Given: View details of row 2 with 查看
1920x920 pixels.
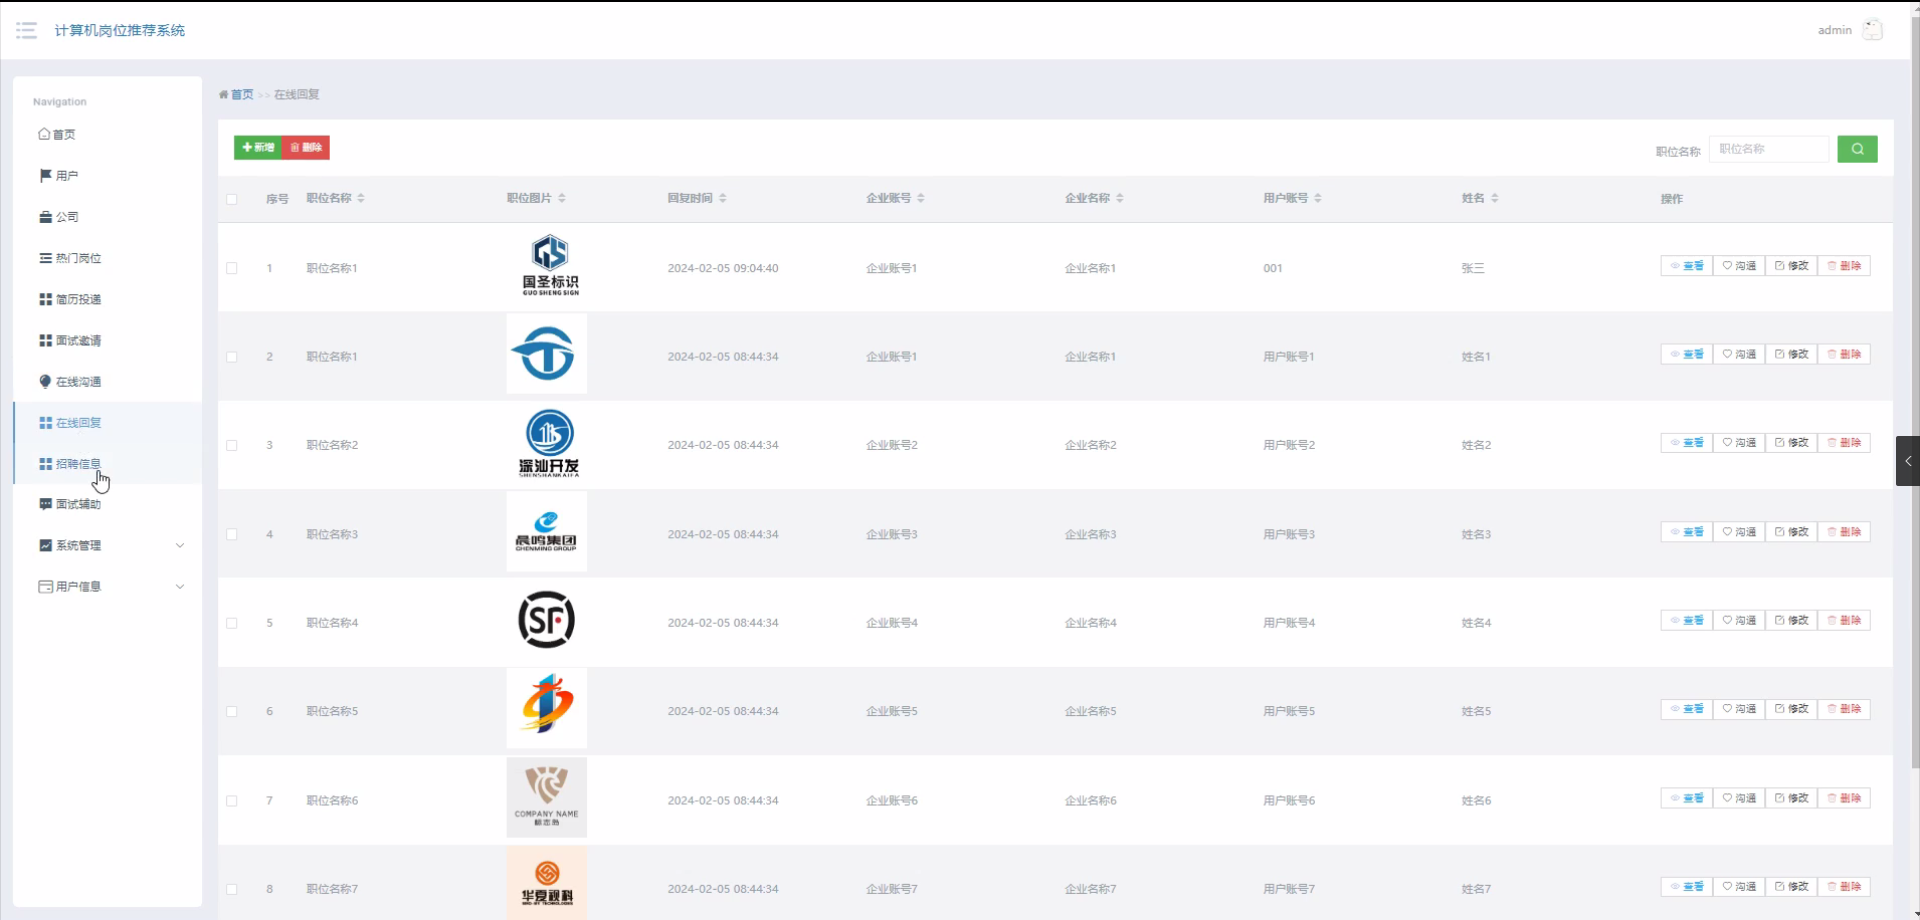Looking at the screenshot, I should [1687, 354].
